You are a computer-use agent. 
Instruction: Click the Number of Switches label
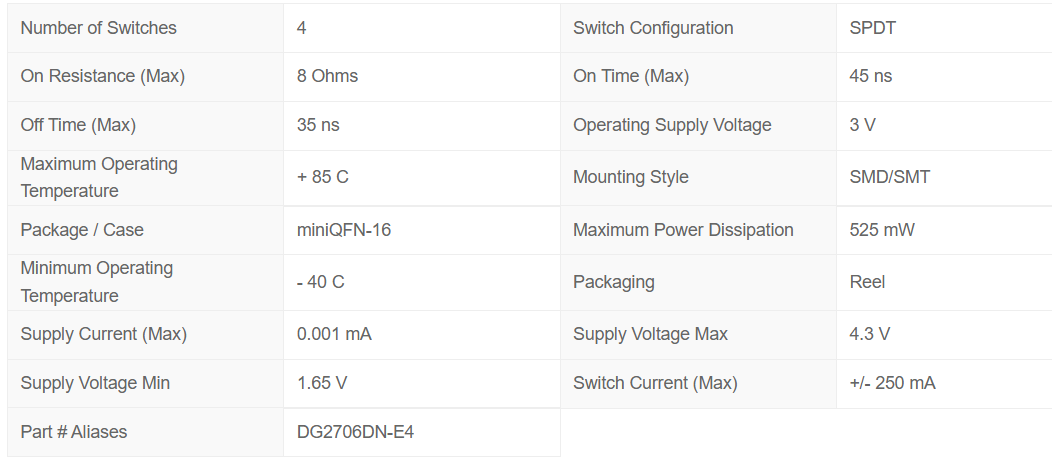[99, 28]
